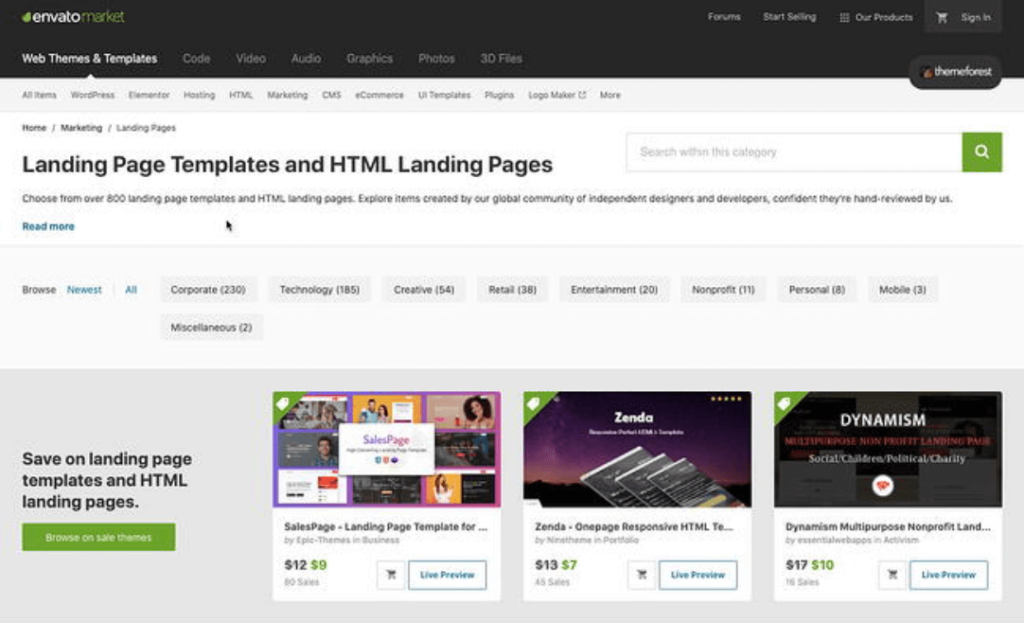Image resolution: width=1024 pixels, height=623 pixels.
Task: Sign In to your account
Action: coord(975,18)
